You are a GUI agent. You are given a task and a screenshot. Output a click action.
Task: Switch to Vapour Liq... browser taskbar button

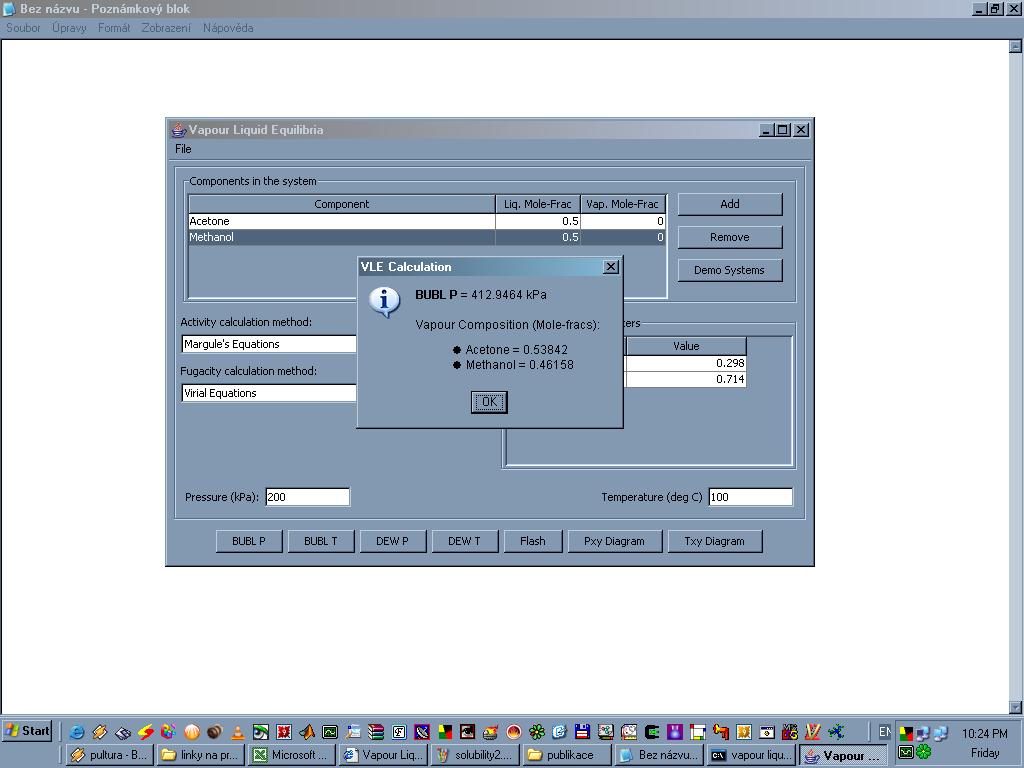383,755
